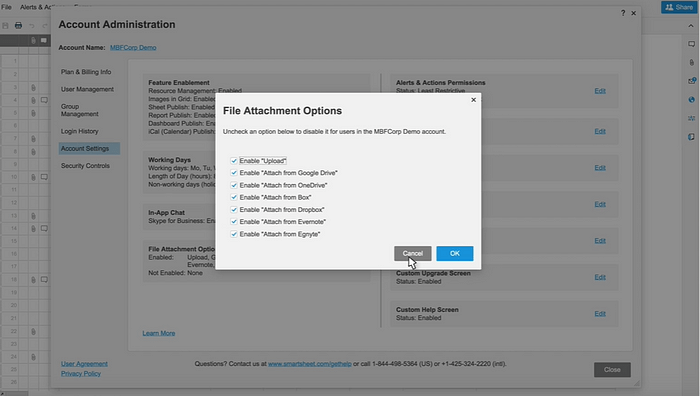Click the print icon in toolbar
700x396 pixels.
coord(18,25)
